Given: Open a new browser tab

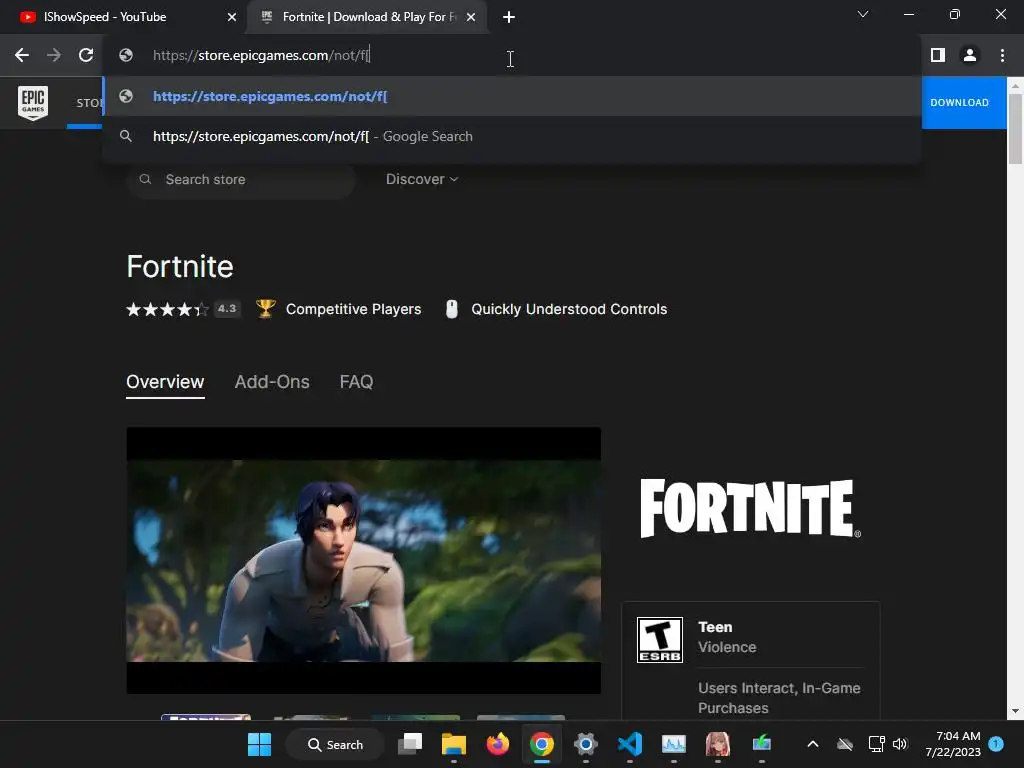Looking at the screenshot, I should click(x=509, y=17).
